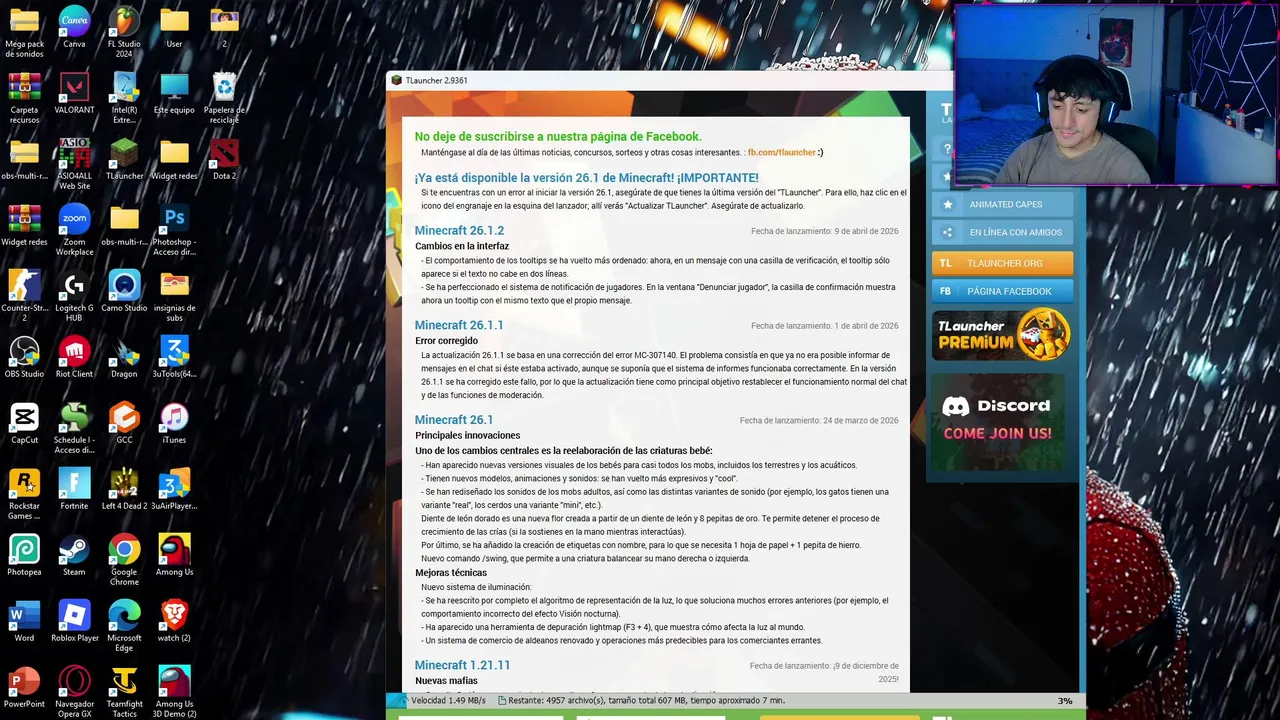
Task: Launch FL Studio 2024 from desktop
Action: pyautogui.click(x=124, y=33)
